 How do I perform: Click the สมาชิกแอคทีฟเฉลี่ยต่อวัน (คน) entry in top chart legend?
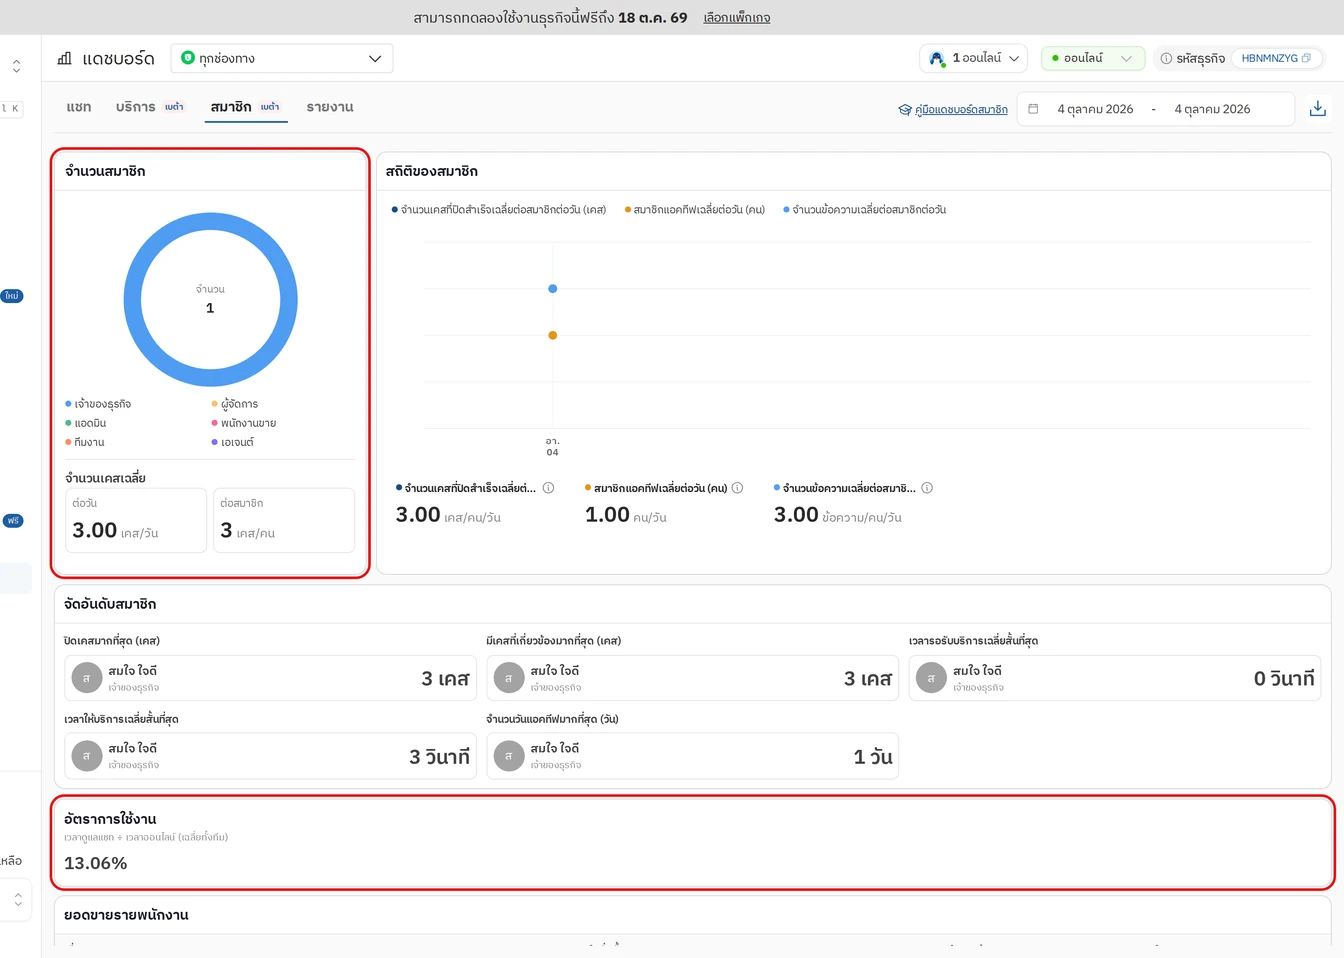[x=695, y=210]
